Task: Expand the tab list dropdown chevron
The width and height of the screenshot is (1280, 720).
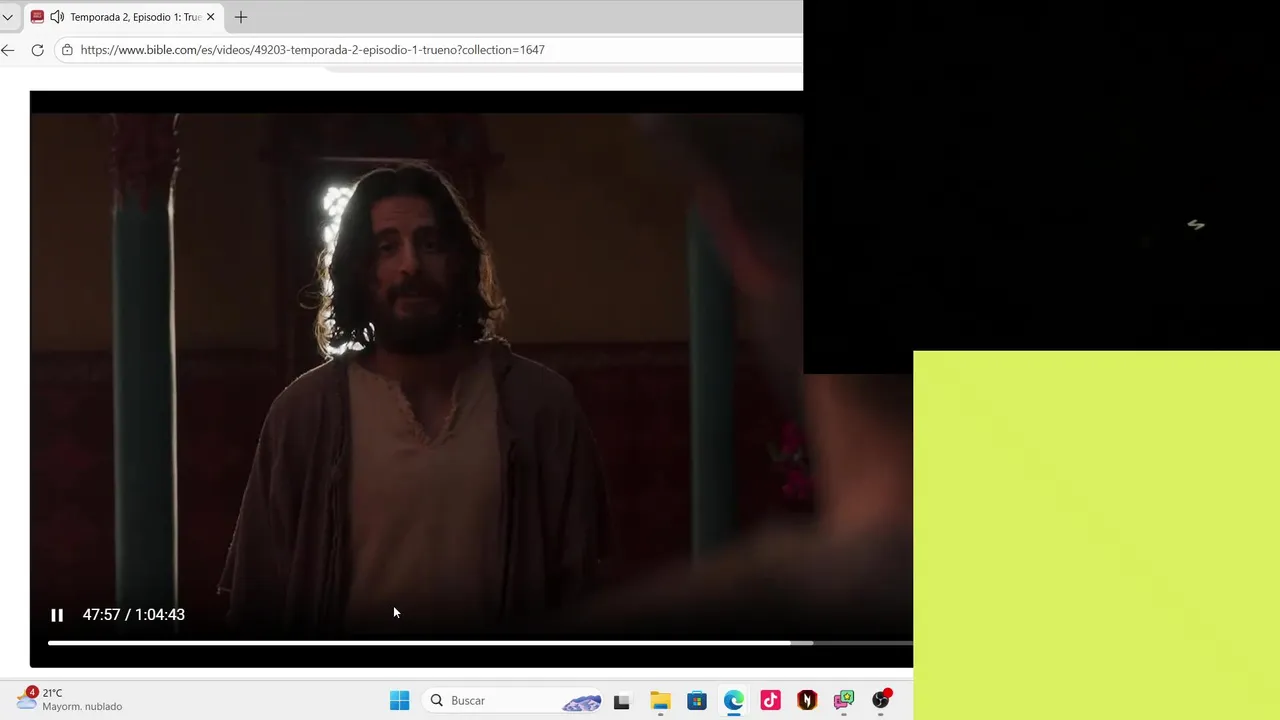Action: (7, 17)
